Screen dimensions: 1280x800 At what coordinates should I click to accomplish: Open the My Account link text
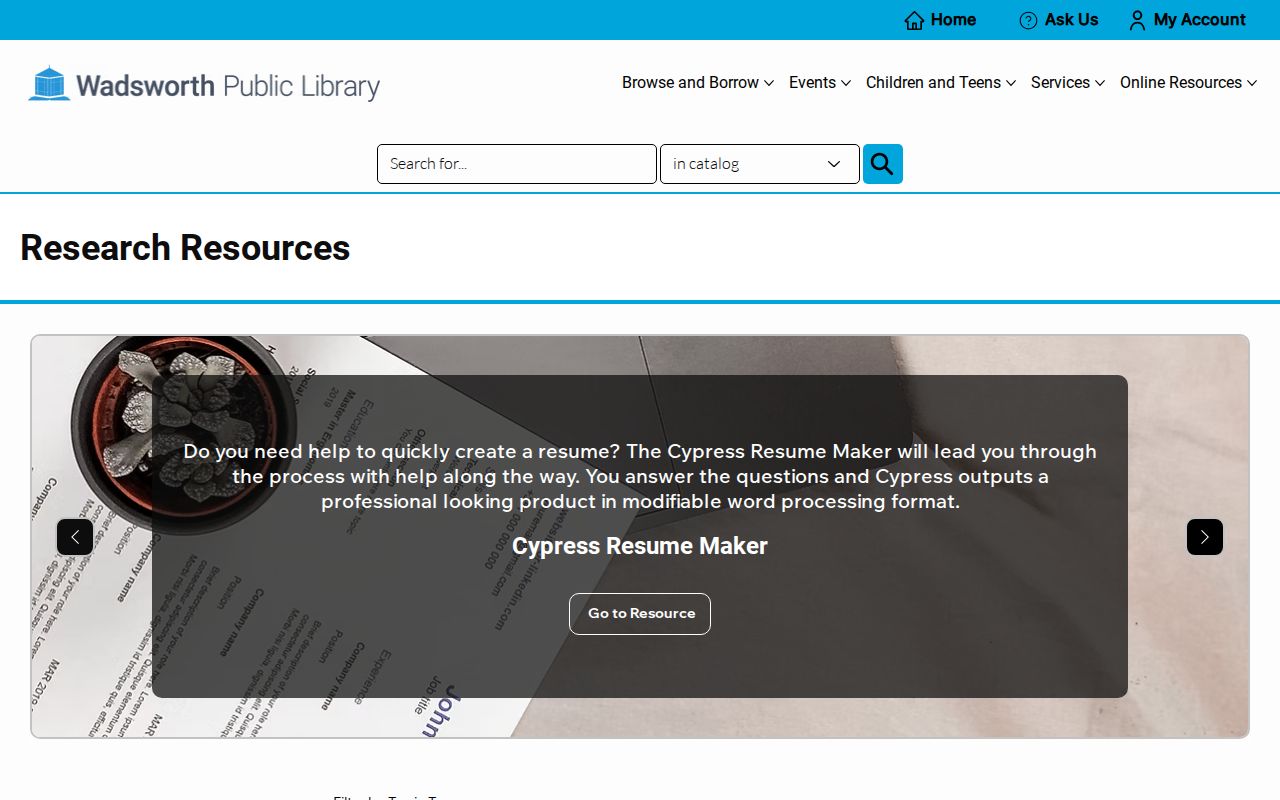tap(1199, 20)
